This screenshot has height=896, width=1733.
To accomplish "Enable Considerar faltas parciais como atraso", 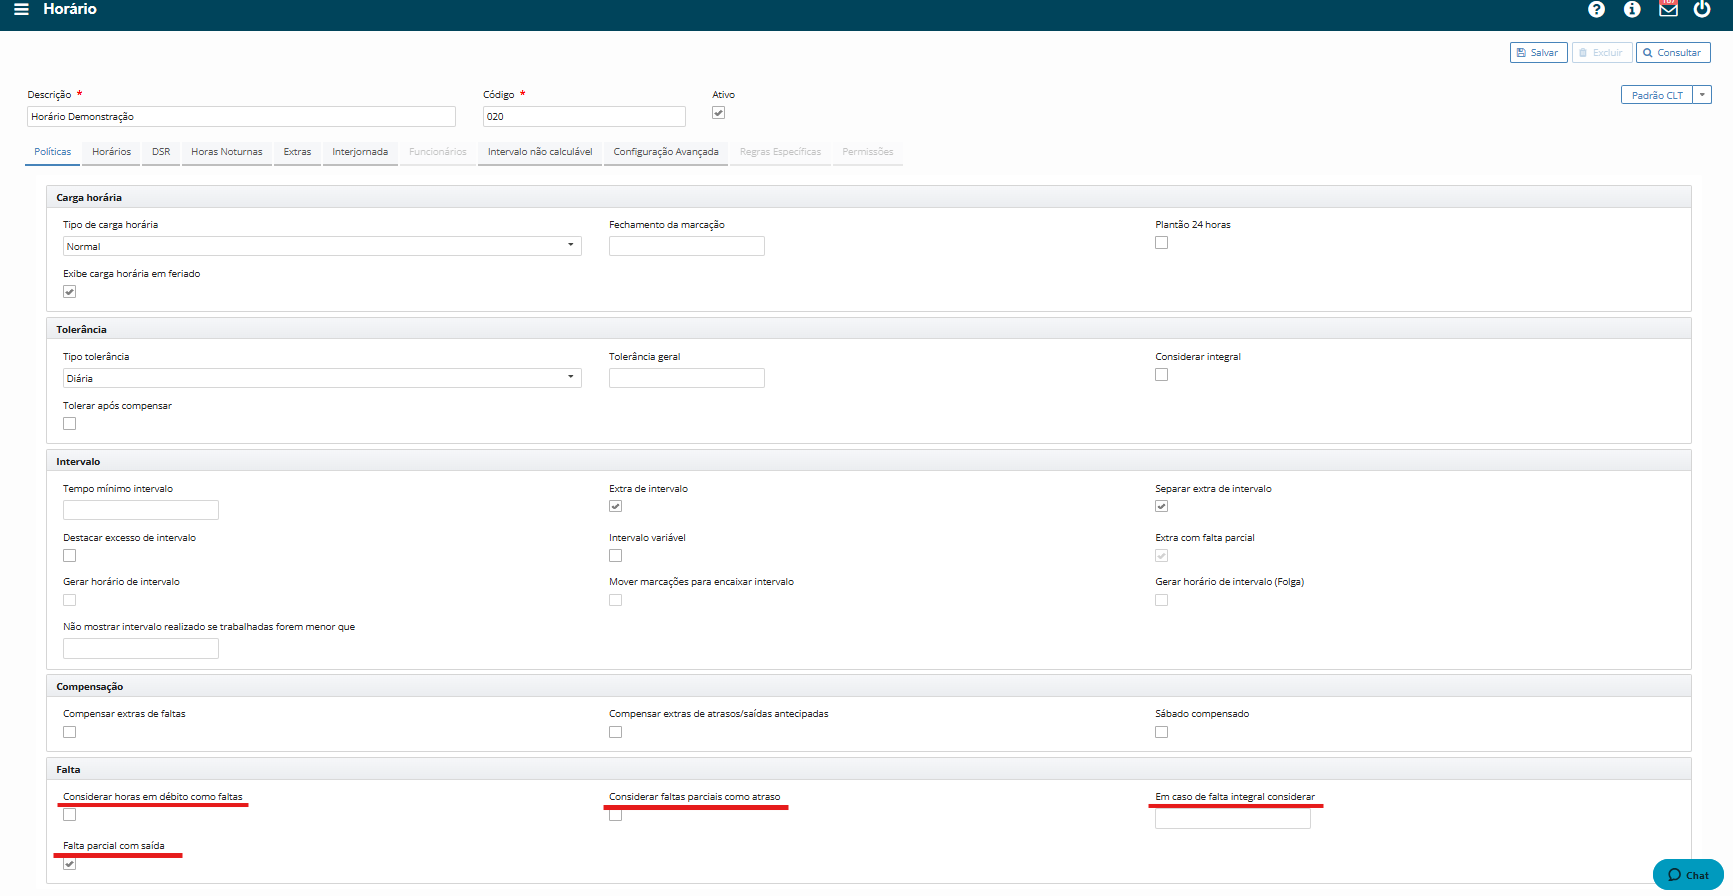I will pyautogui.click(x=615, y=815).
